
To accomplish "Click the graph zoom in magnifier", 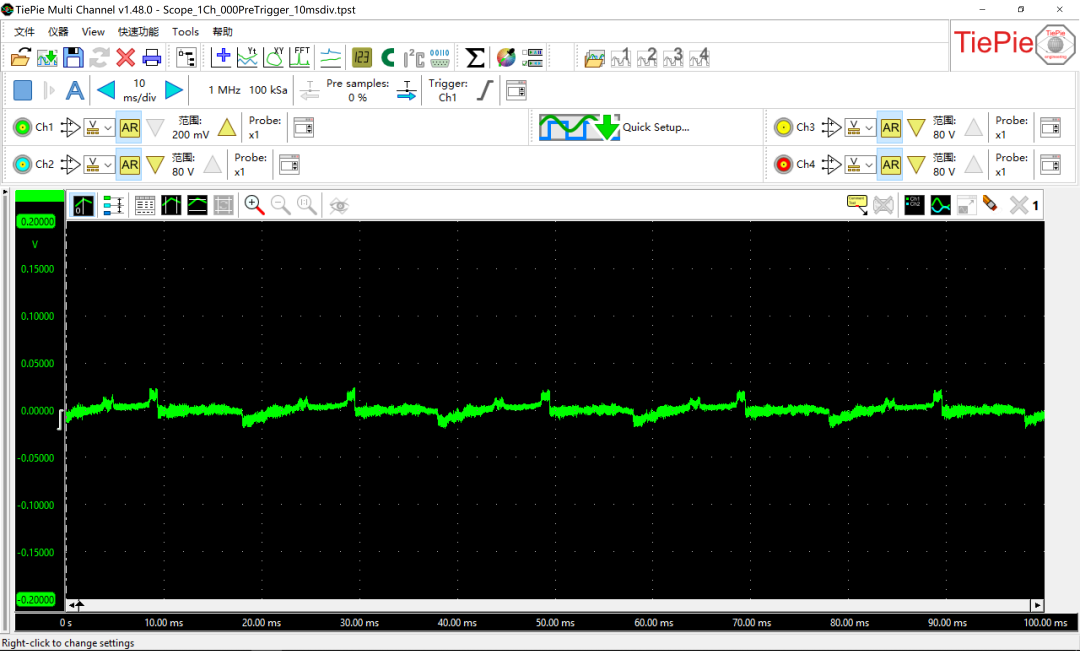I will 254,205.
